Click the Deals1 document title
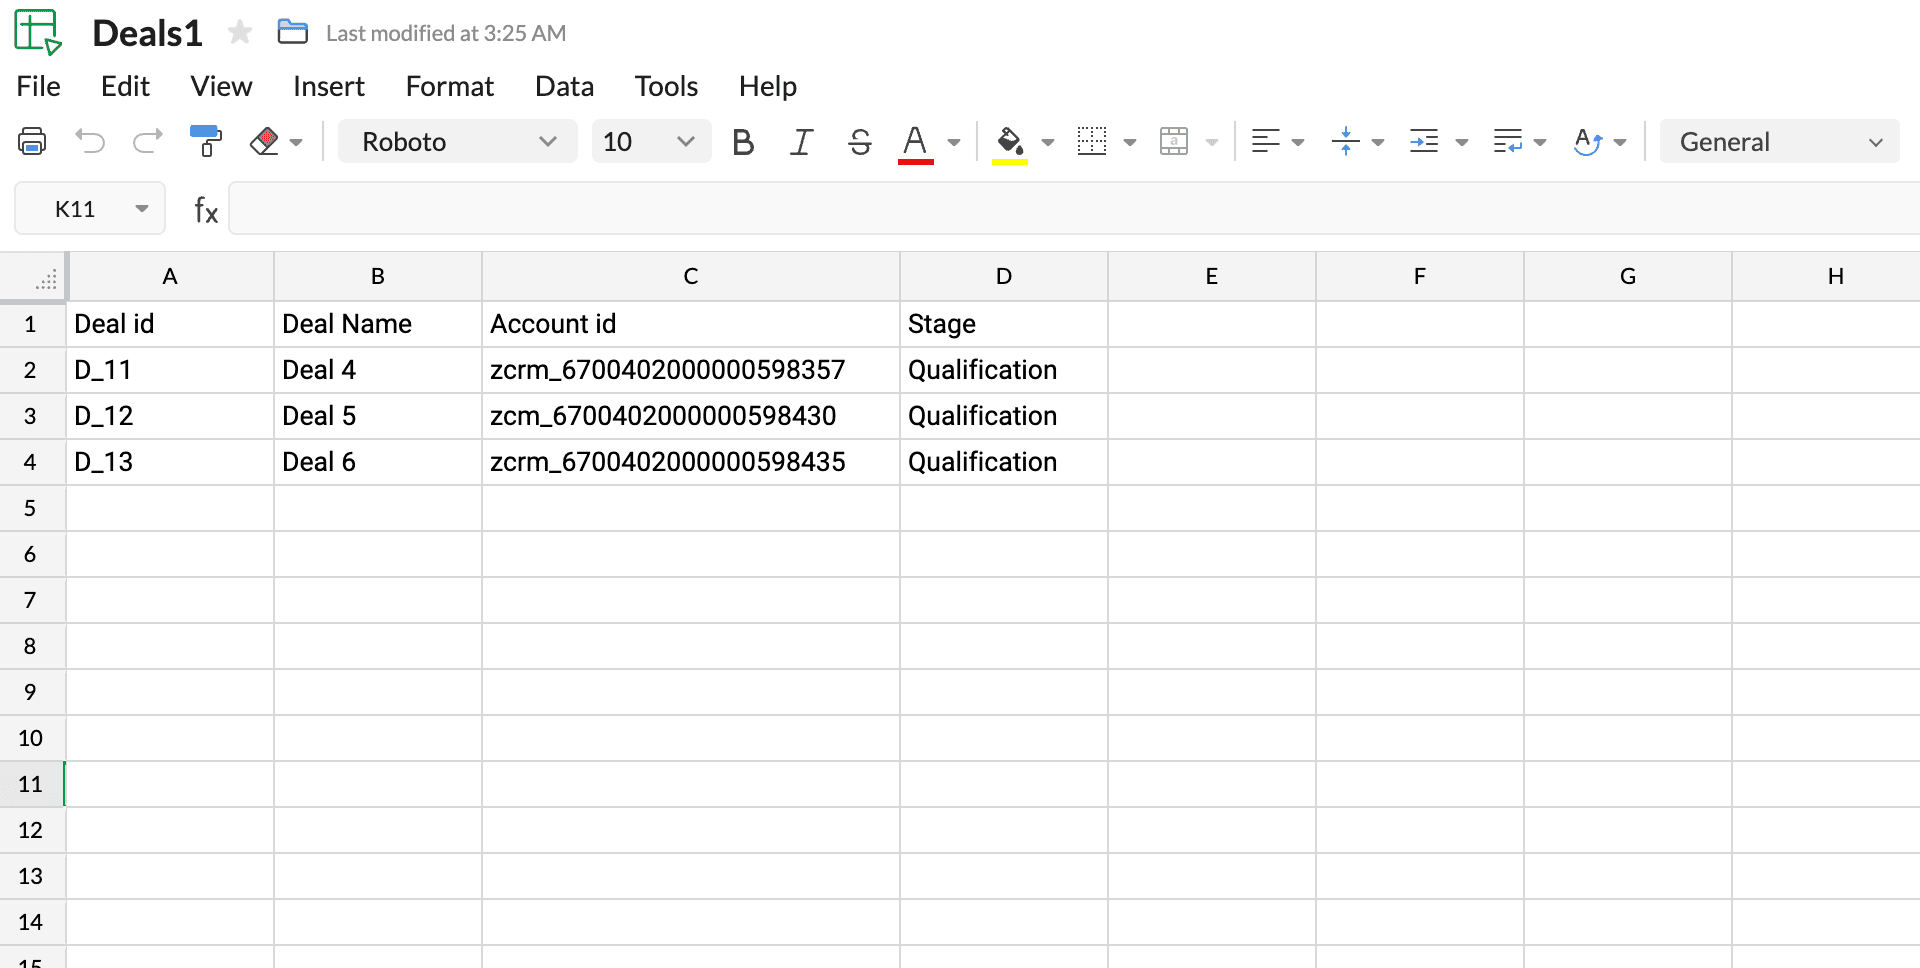Image resolution: width=1920 pixels, height=968 pixels. click(147, 33)
